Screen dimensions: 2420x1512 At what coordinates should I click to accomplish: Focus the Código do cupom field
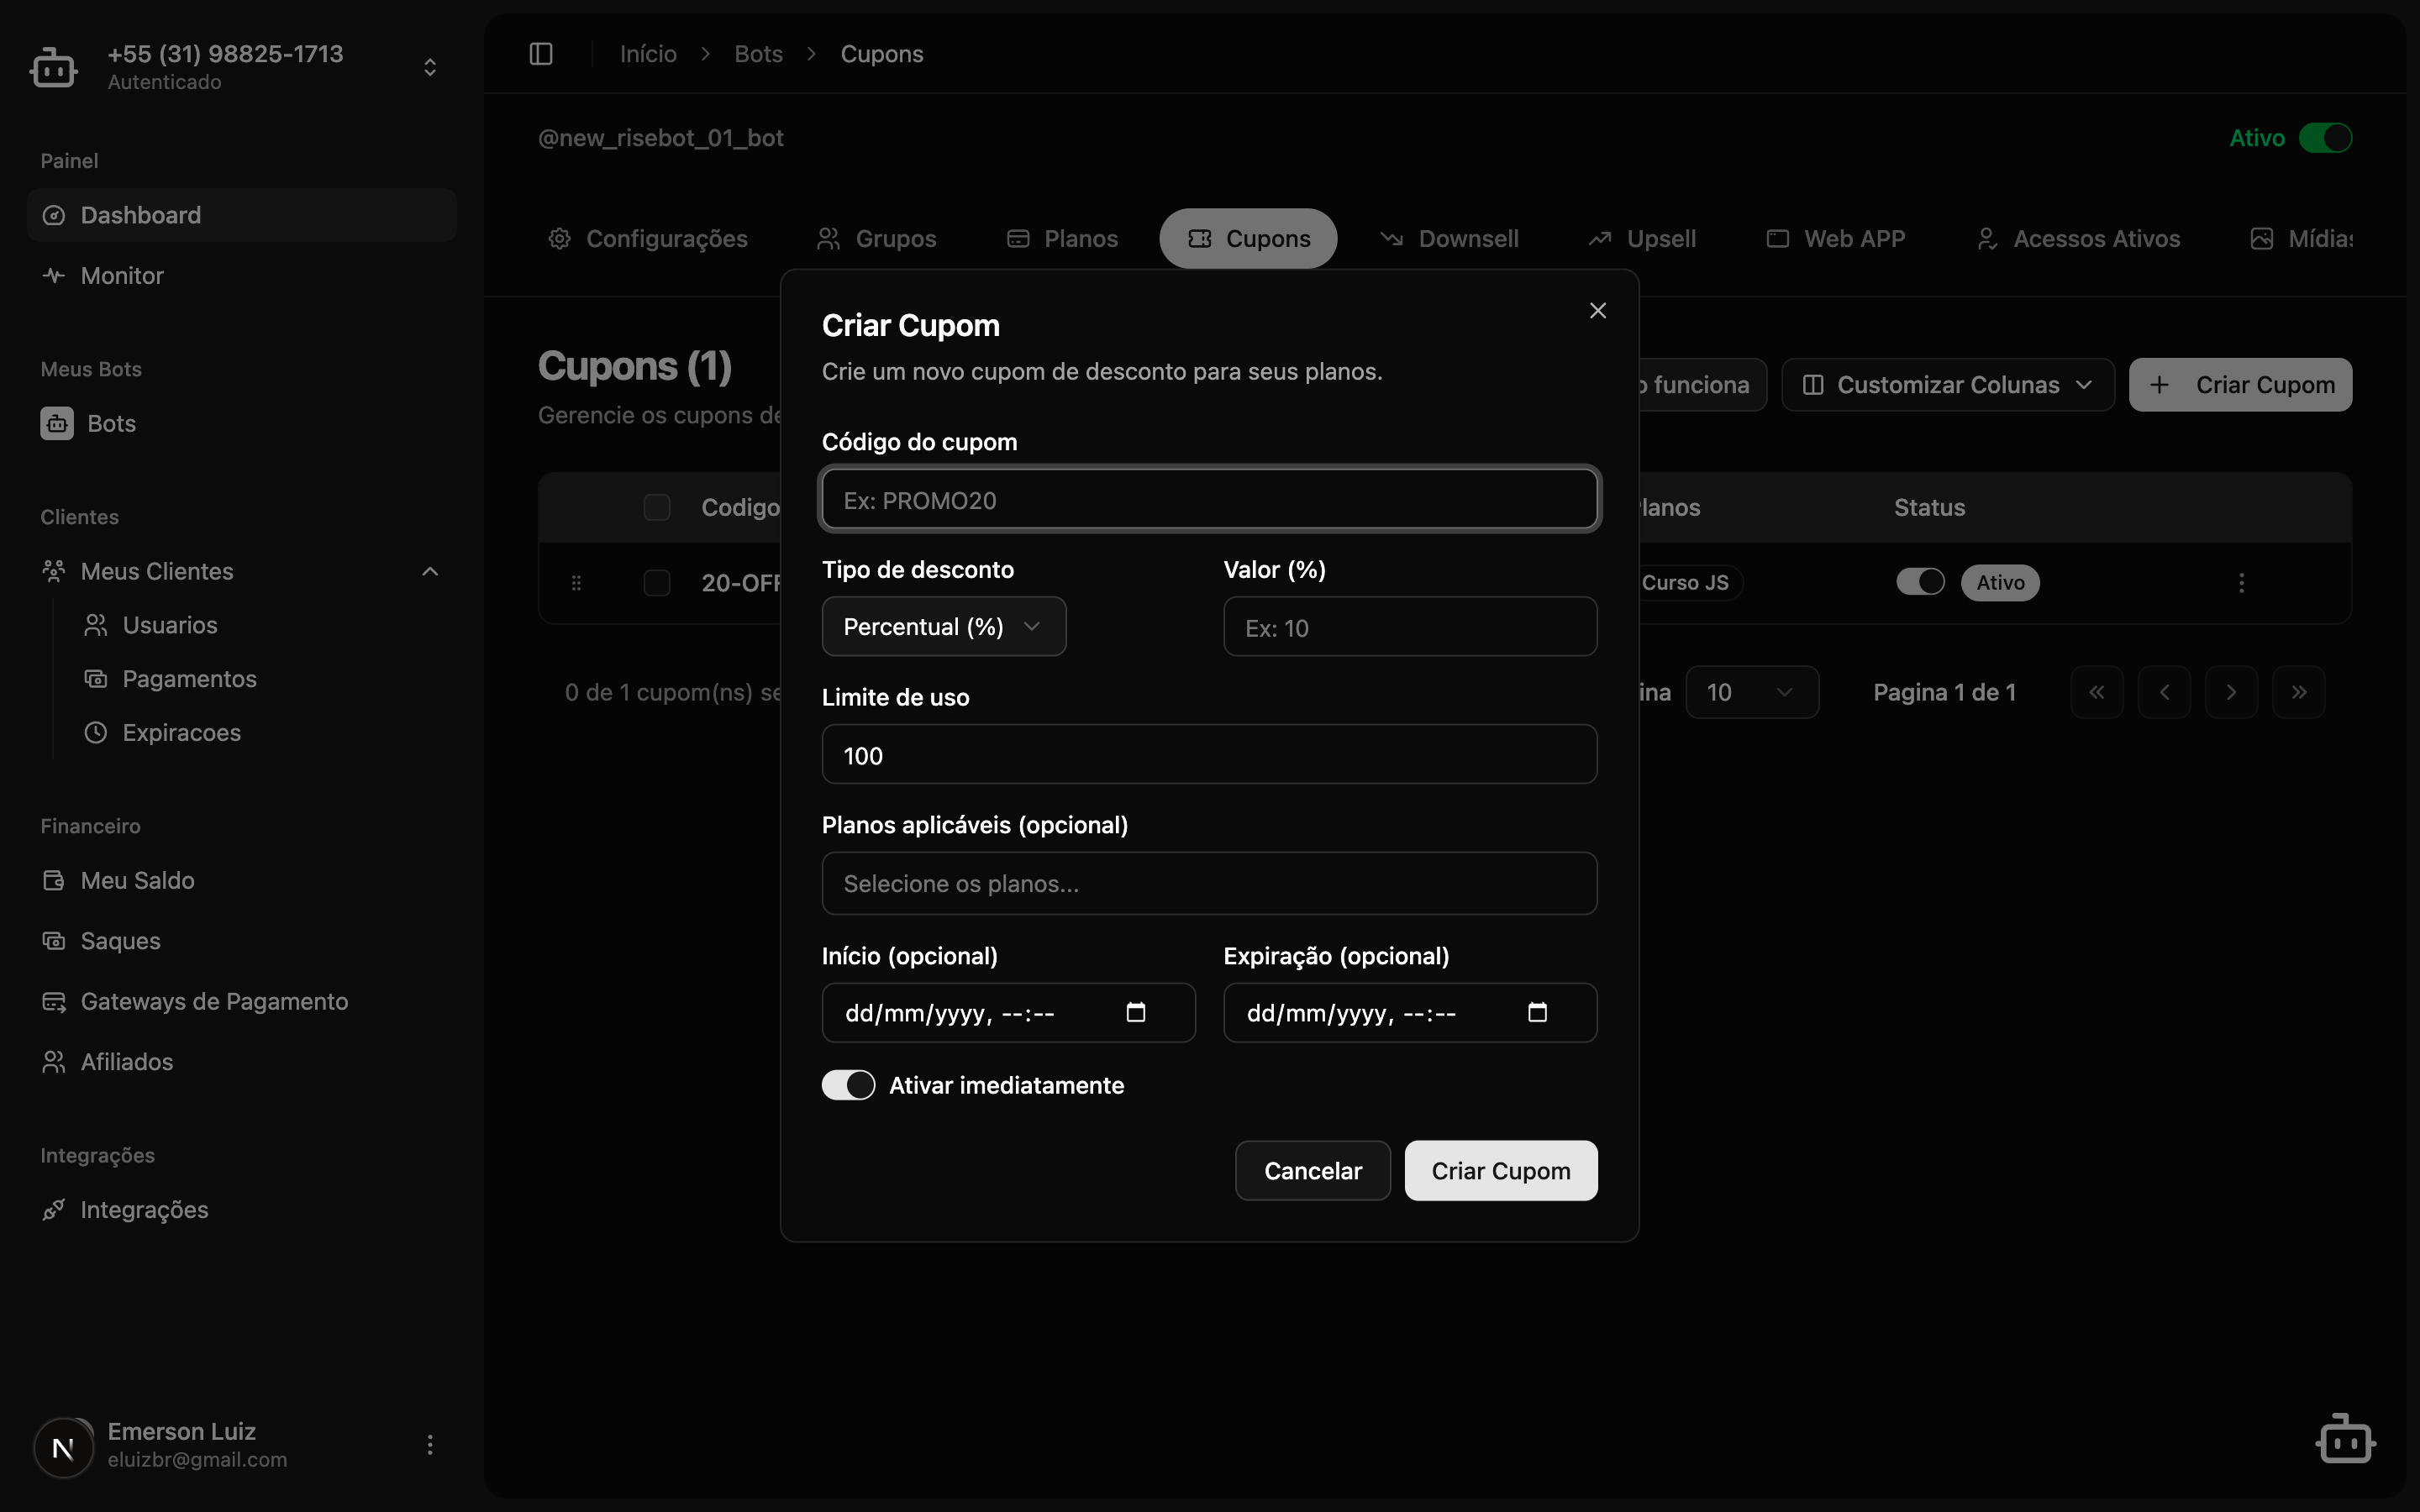coord(1209,499)
